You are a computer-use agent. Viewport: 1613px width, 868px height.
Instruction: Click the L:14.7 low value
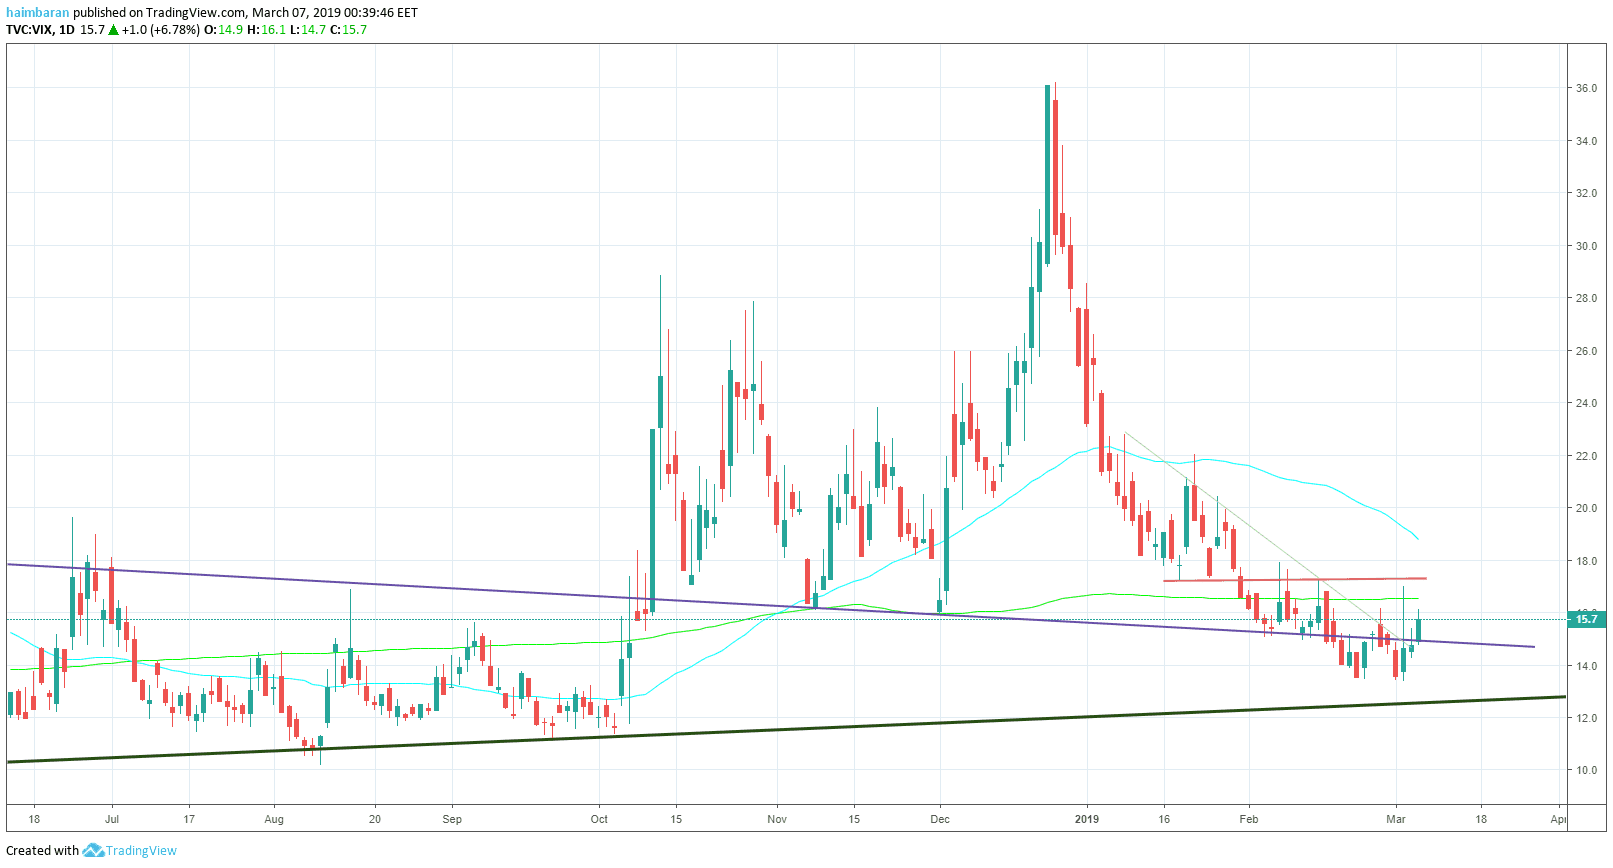coord(308,30)
